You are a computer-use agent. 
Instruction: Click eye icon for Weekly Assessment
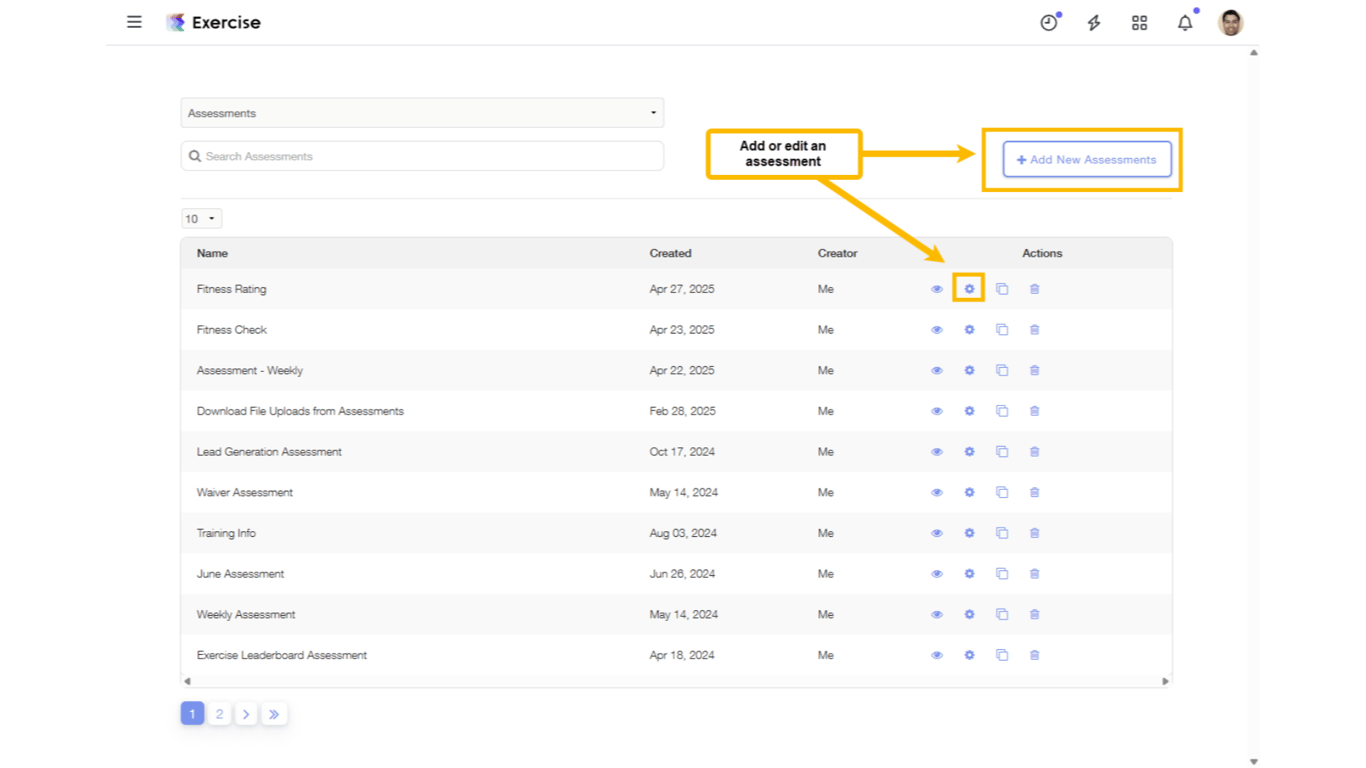point(937,615)
